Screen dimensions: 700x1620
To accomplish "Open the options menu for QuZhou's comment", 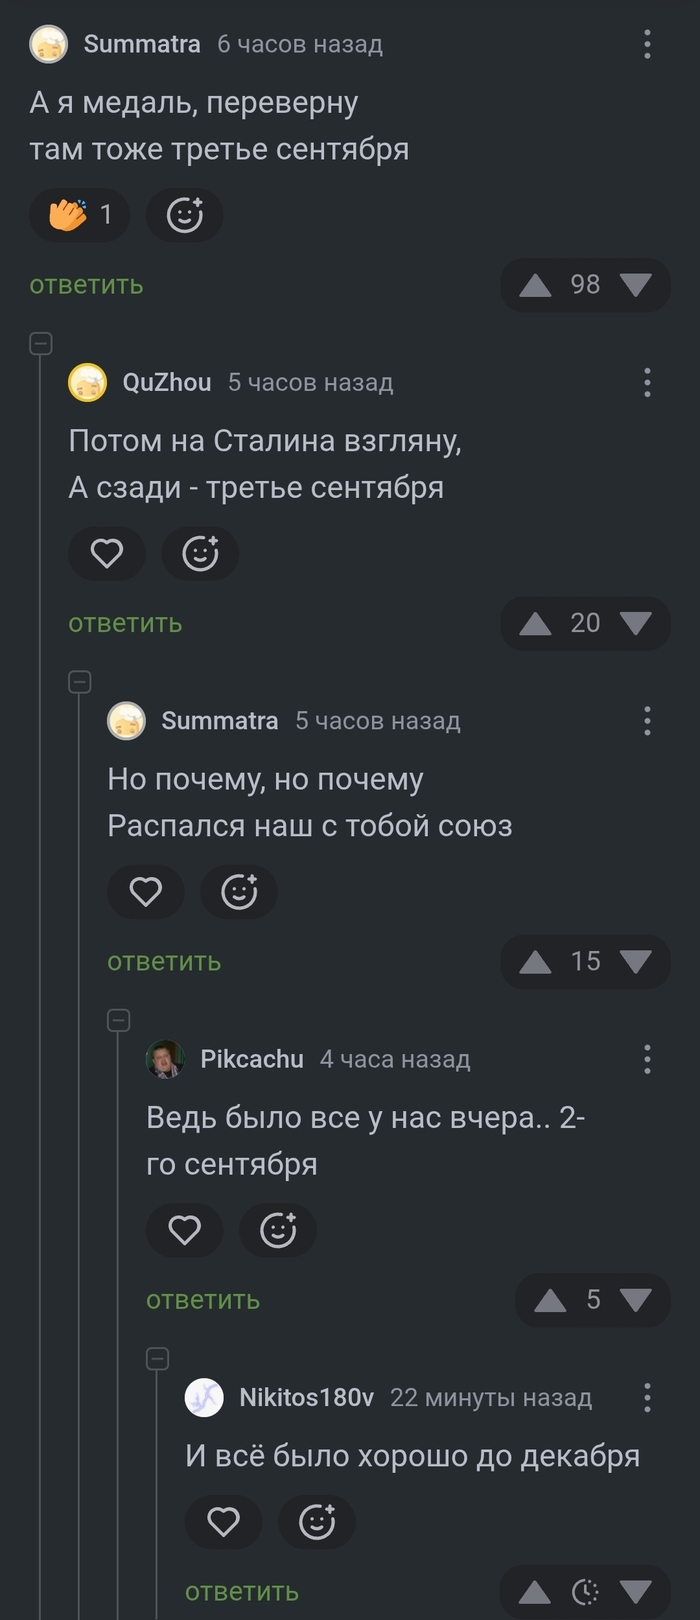I will [x=647, y=382].
